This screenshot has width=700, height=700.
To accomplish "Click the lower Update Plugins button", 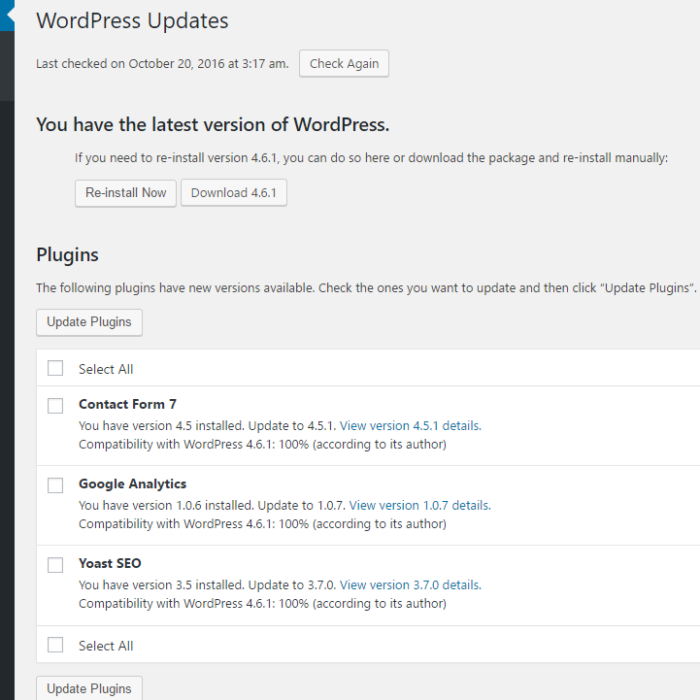I will coord(89,688).
